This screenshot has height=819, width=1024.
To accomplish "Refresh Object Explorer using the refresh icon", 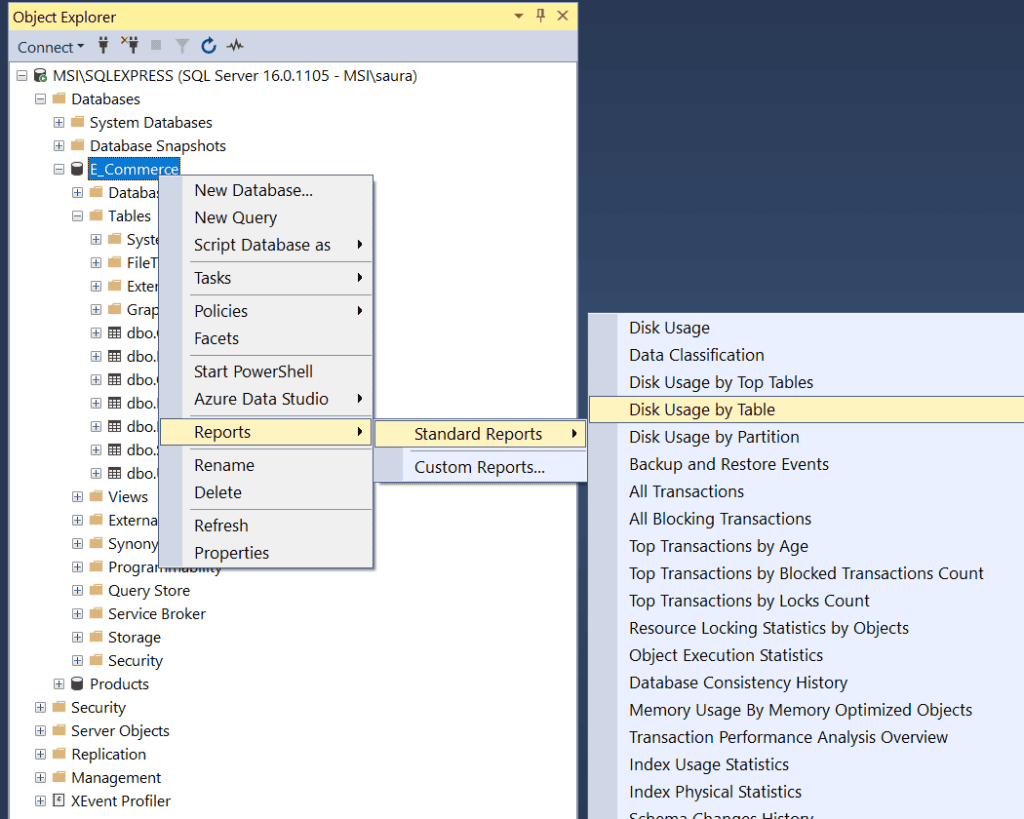I will pyautogui.click(x=207, y=46).
